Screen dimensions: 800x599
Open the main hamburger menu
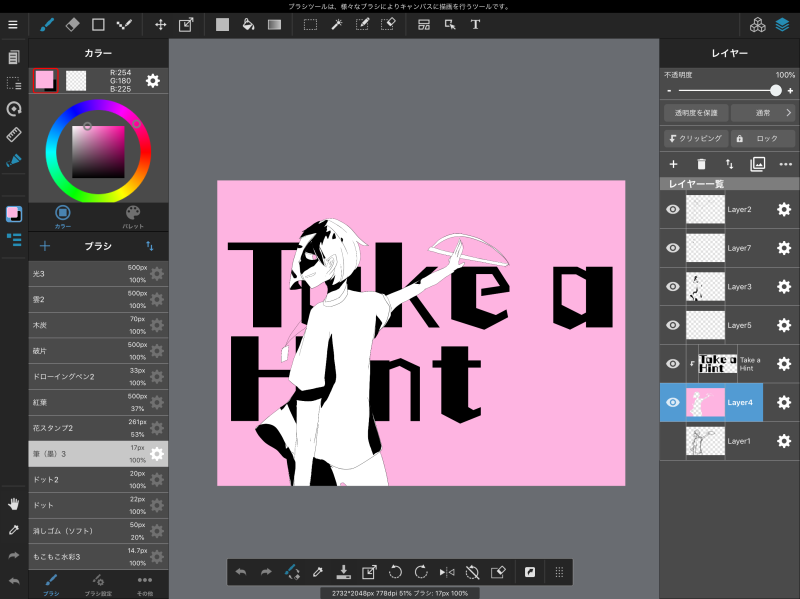click(13, 24)
